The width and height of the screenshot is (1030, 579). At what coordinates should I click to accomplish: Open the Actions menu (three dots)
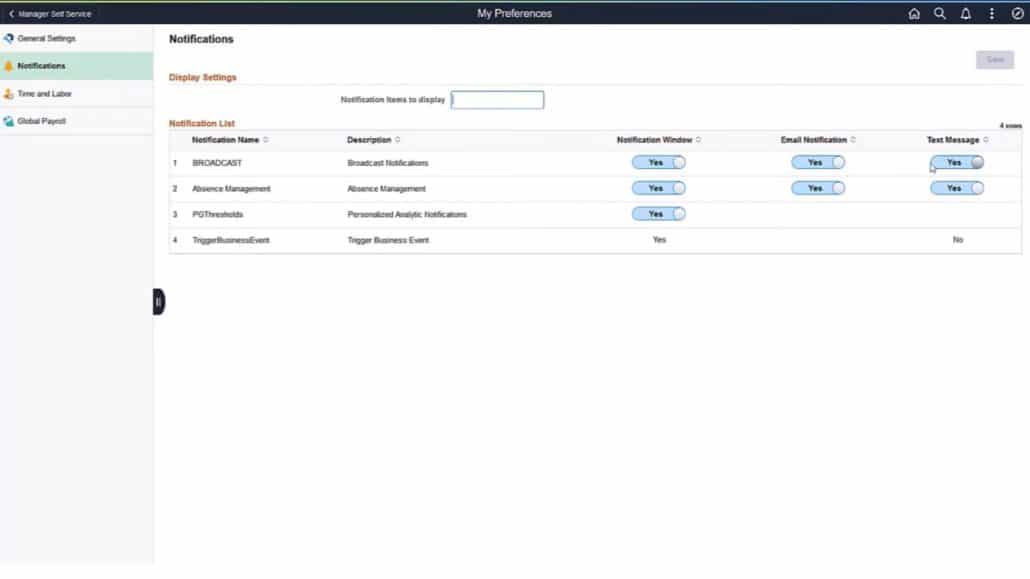point(990,13)
